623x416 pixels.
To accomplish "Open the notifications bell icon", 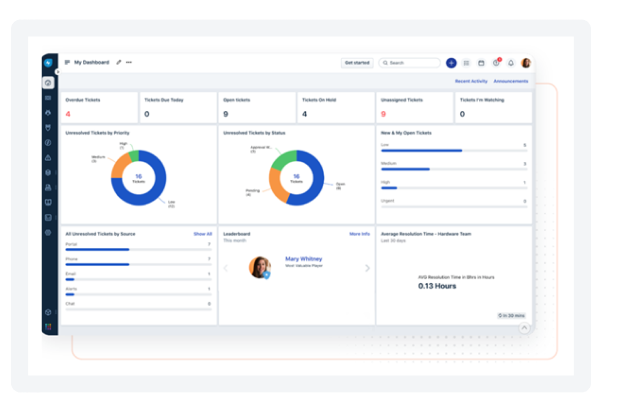I will (511, 62).
